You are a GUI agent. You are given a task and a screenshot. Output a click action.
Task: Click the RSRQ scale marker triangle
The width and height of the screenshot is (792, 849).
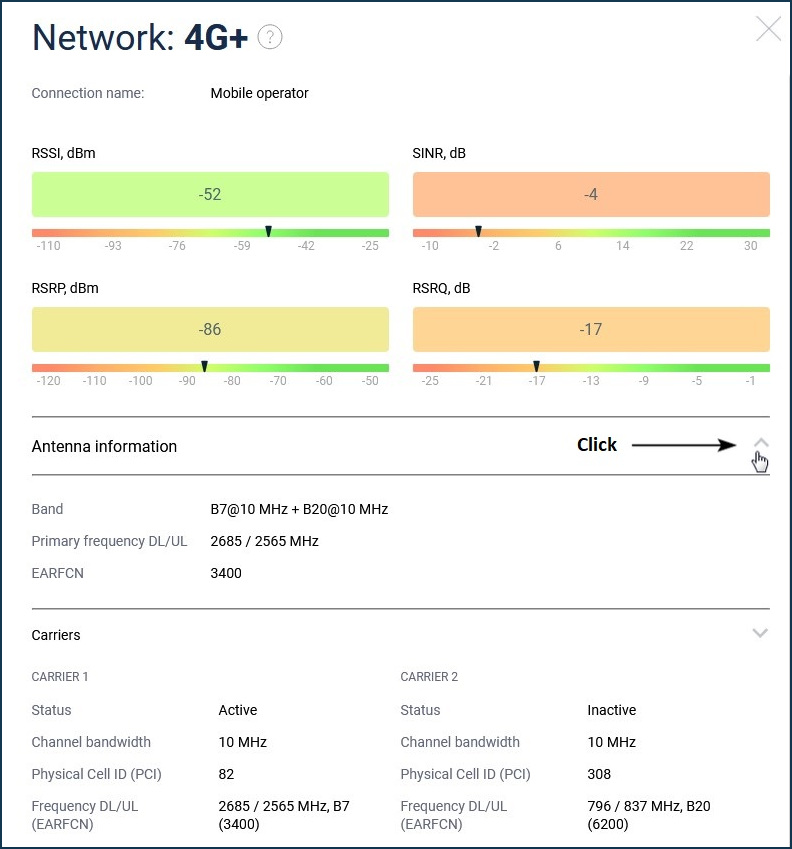coord(537,367)
